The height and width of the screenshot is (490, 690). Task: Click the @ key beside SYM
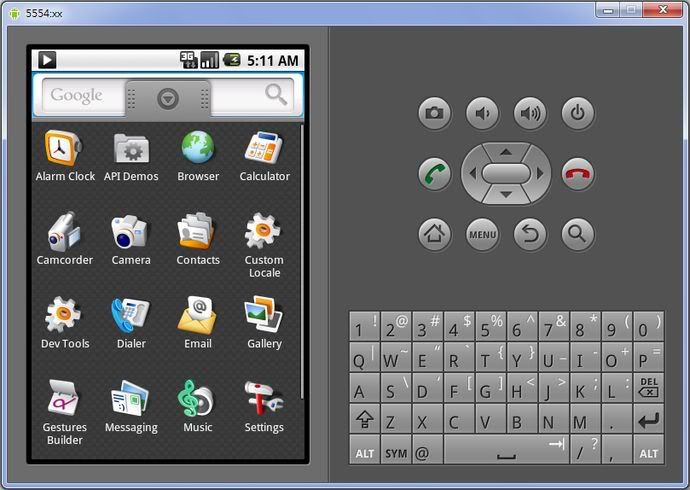point(427,450)
